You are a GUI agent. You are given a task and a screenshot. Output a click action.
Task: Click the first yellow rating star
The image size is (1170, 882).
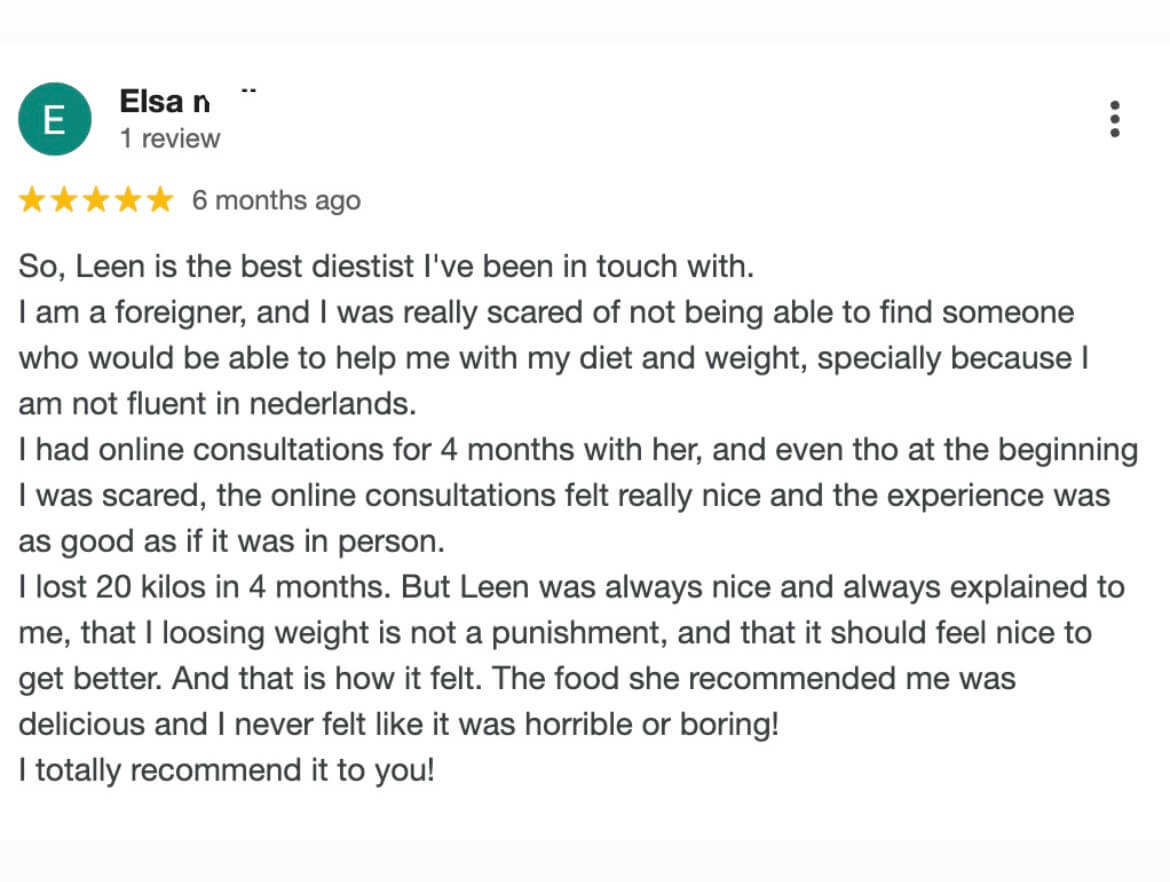point(32,200)
